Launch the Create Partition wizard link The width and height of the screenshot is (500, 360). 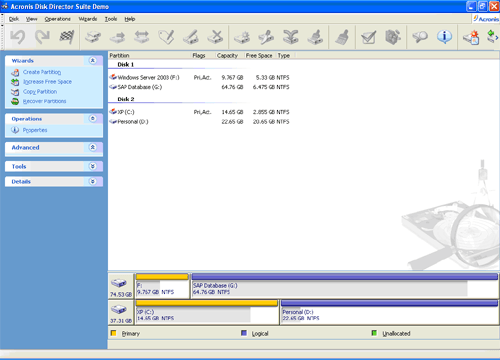[x=42, y=72]
